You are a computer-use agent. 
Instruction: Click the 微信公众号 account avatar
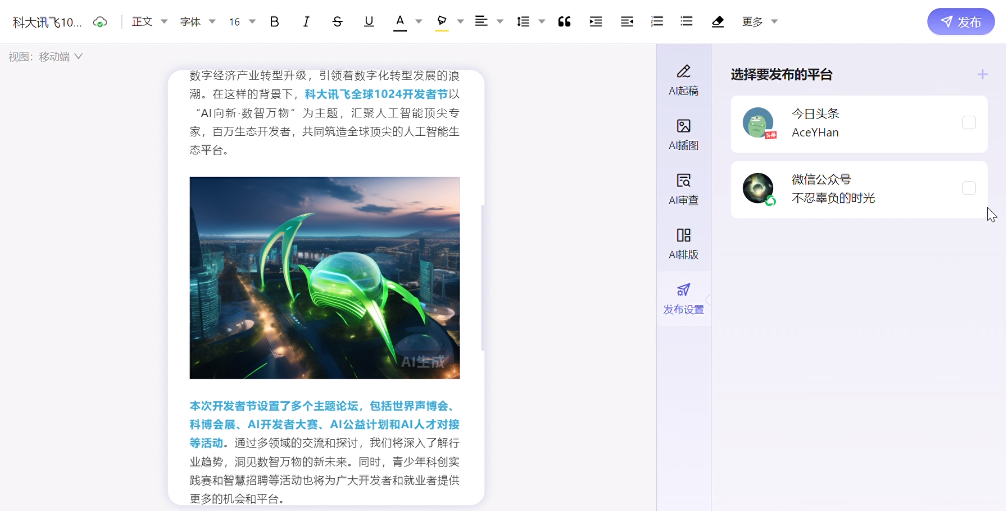click(x=758, y=188)
